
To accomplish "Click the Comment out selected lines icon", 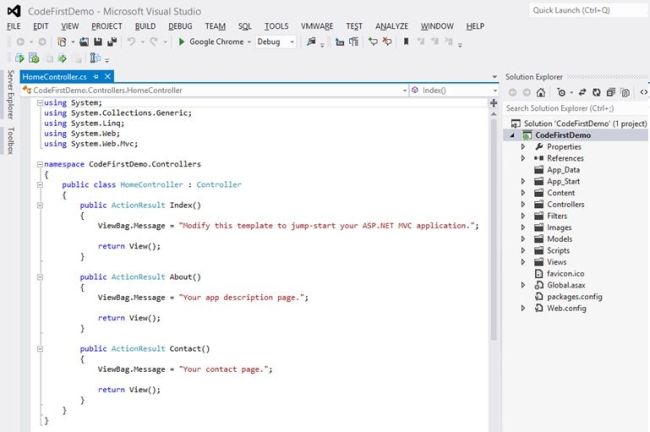I will (x=373, y=41).
